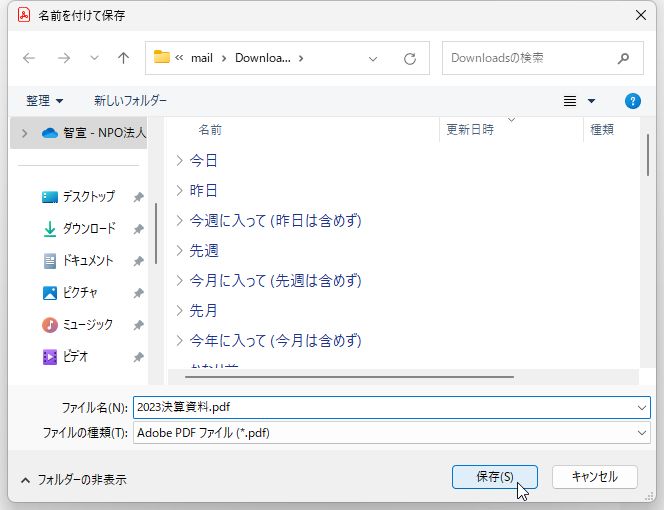The width and height of the screenshot is (664, 510).
Task: Expand 今週に入って (昨日は含めず) group
Action: pos(180,221)
